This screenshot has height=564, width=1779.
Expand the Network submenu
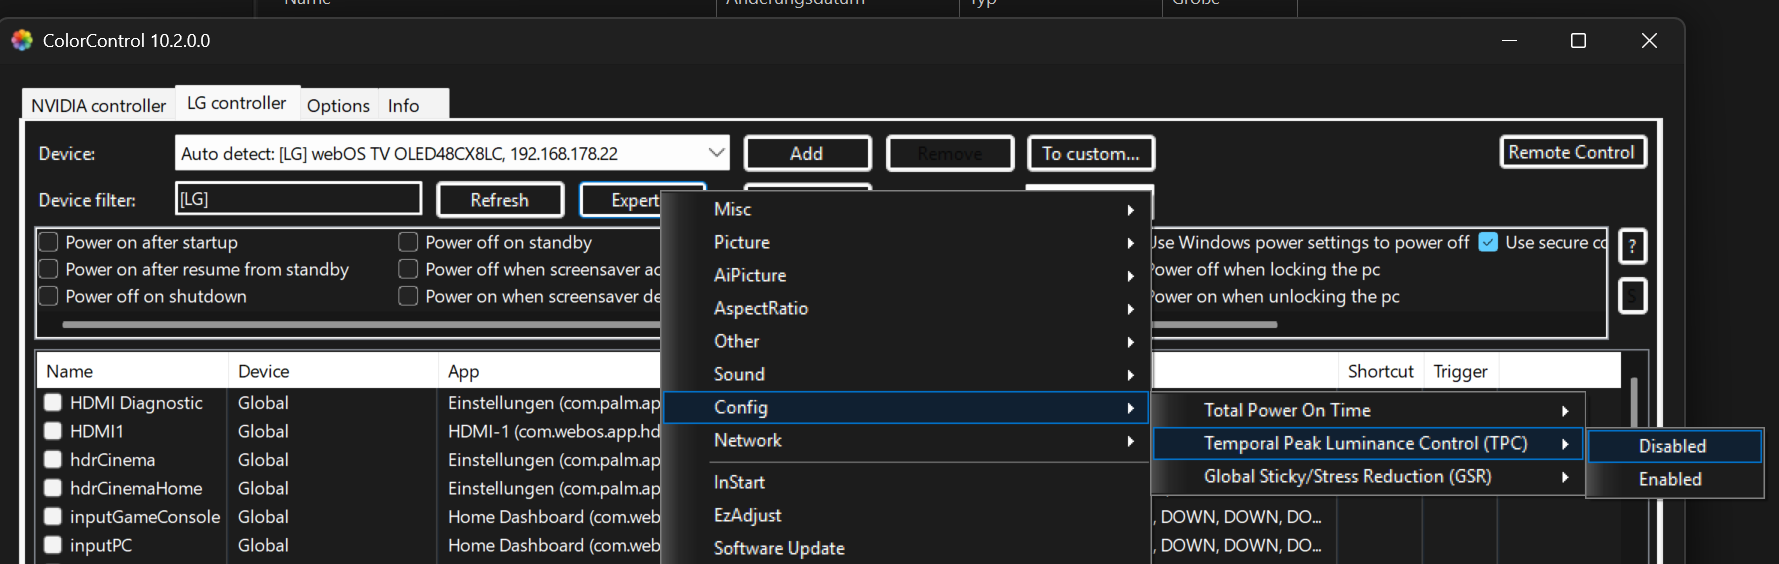click(x=906, y=440)
